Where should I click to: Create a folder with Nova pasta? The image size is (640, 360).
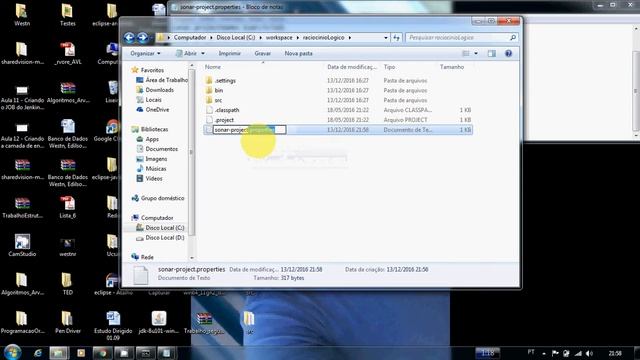[x=298, y=53]
